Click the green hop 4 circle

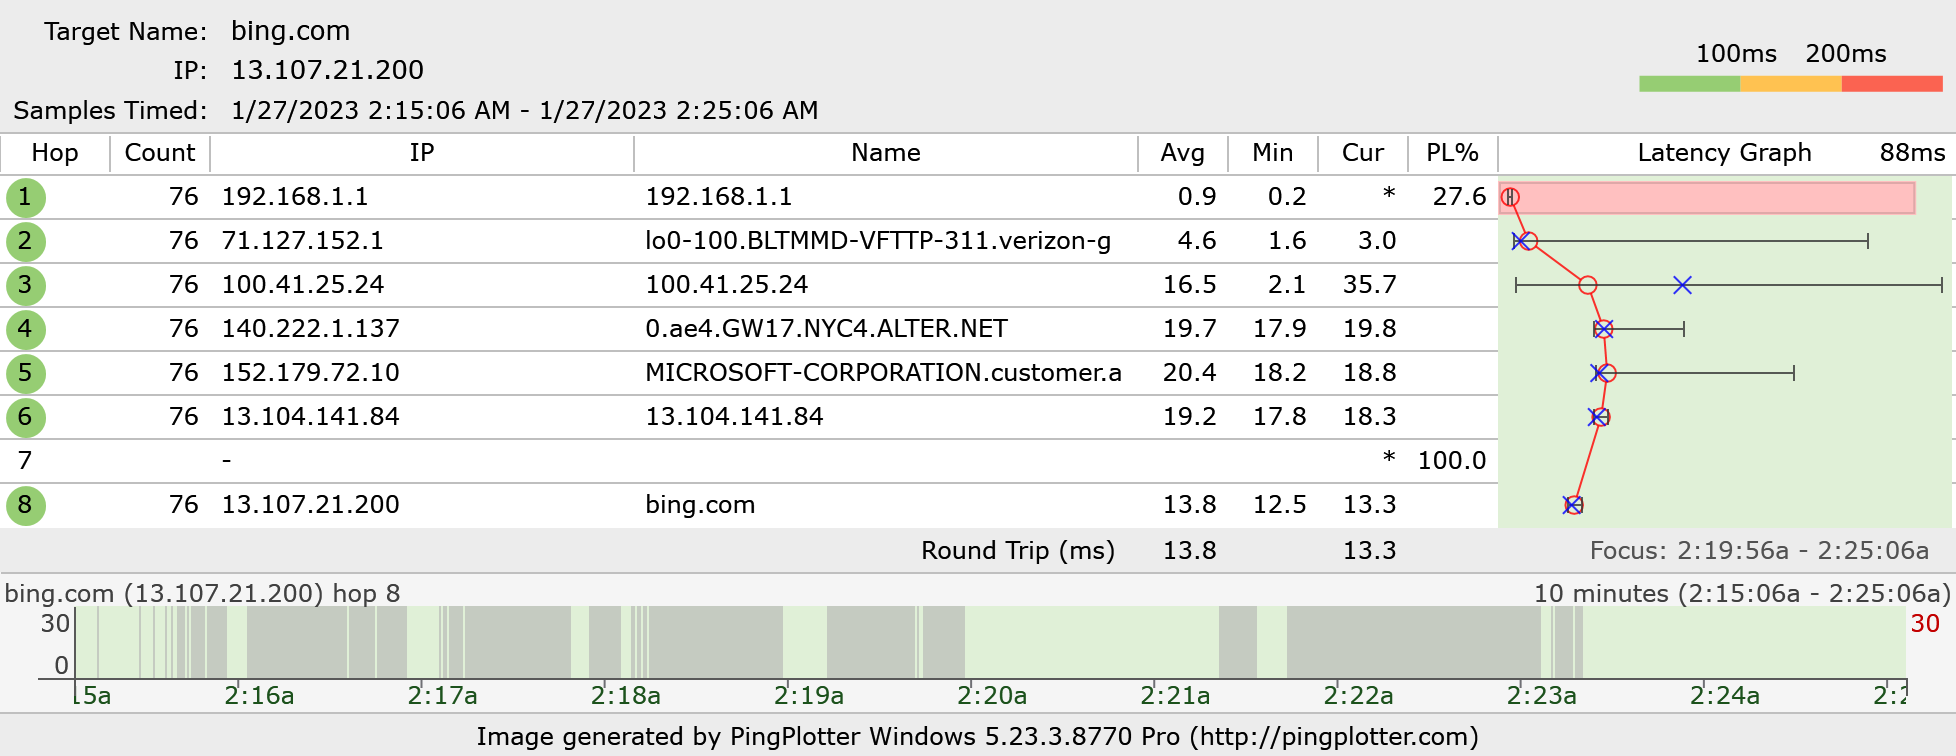pos(25,329)
